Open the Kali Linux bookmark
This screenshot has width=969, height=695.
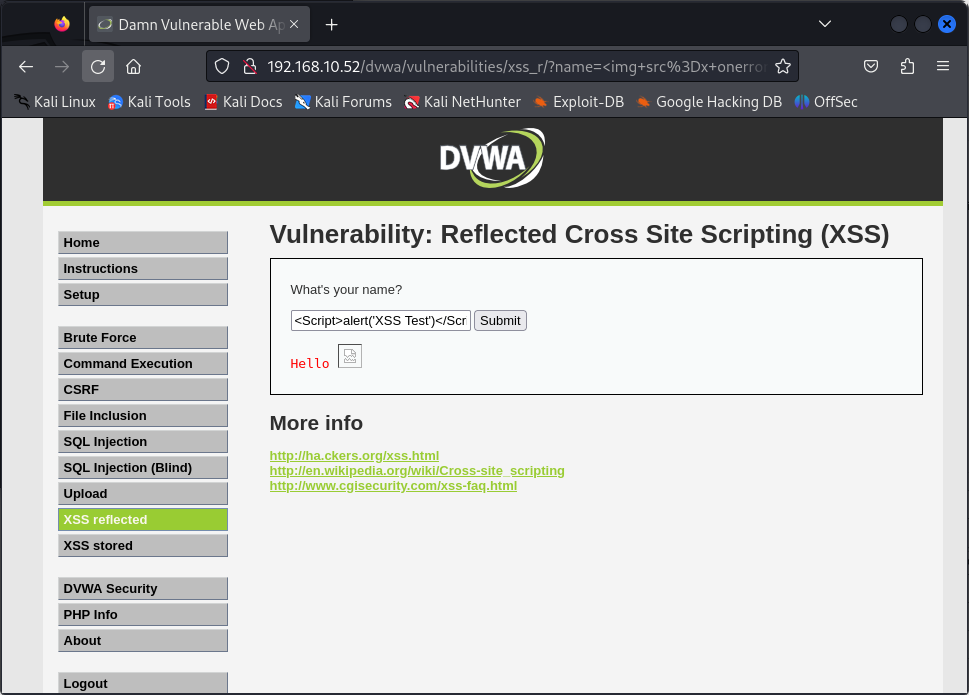pos(56,102)
